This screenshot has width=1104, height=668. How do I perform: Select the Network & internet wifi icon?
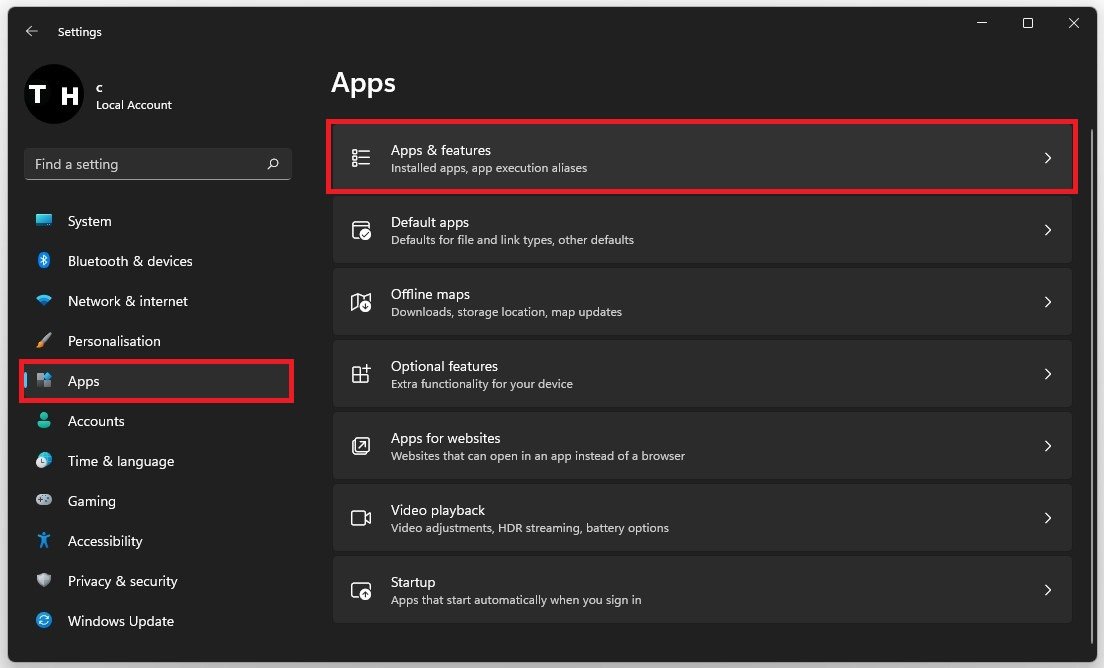pos(44,301)
